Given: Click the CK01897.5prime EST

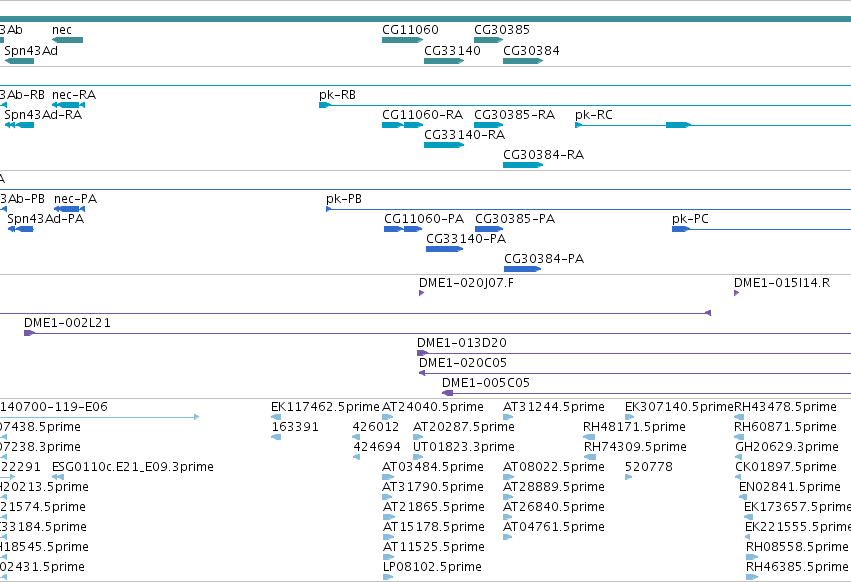Looking at the screenshot, I should point(739,477).
